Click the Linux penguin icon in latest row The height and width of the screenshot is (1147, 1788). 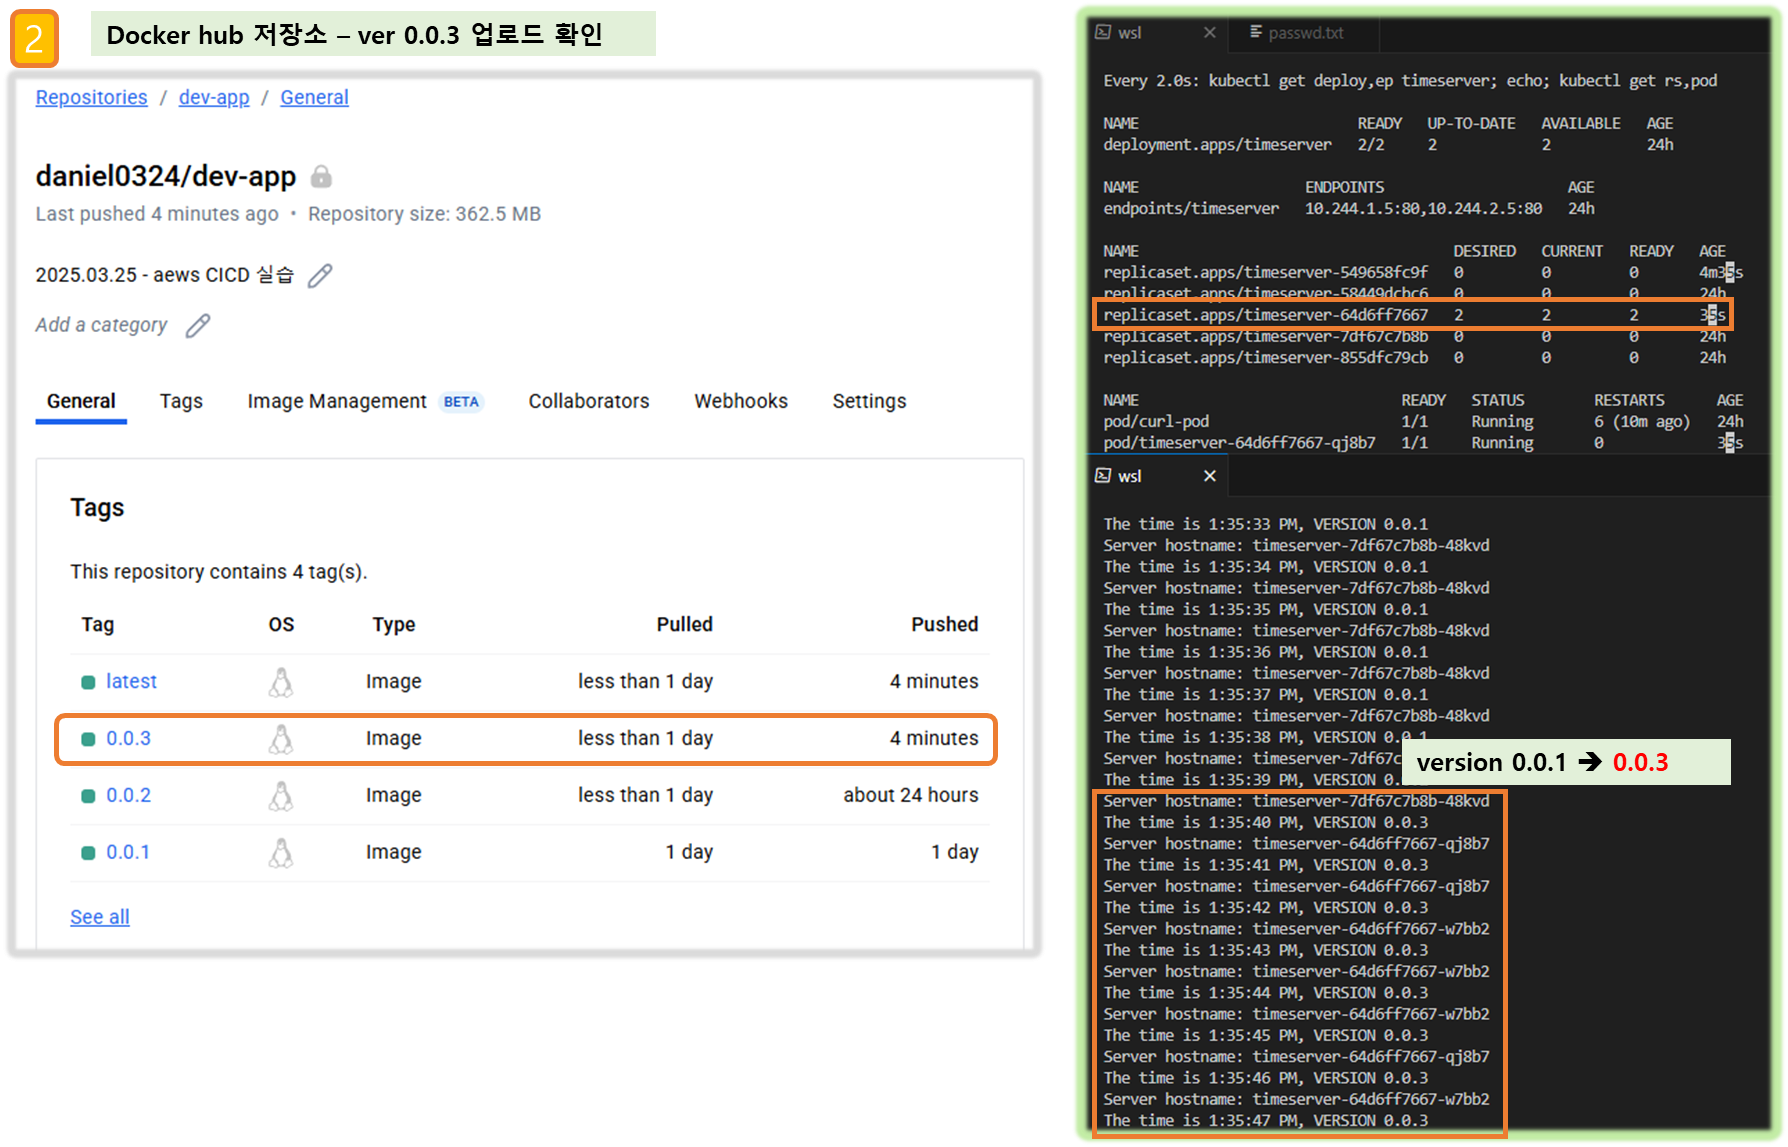click(x=281, y=682)
